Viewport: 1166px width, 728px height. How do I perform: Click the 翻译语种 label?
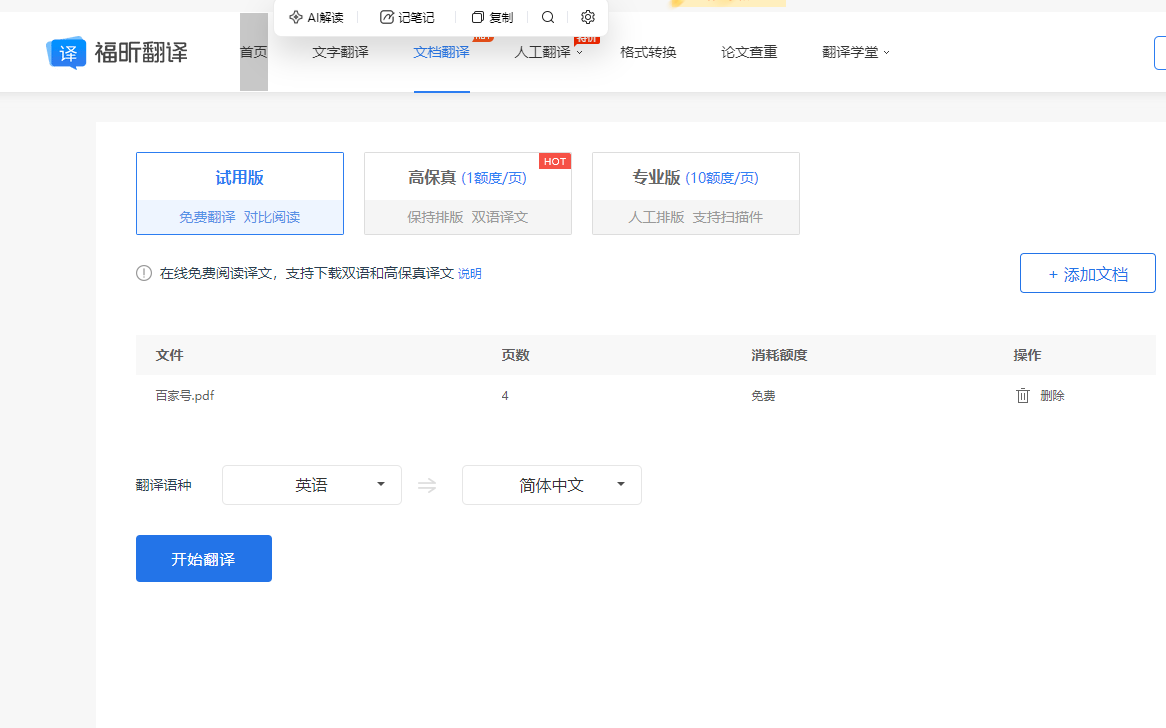(164, 485)
